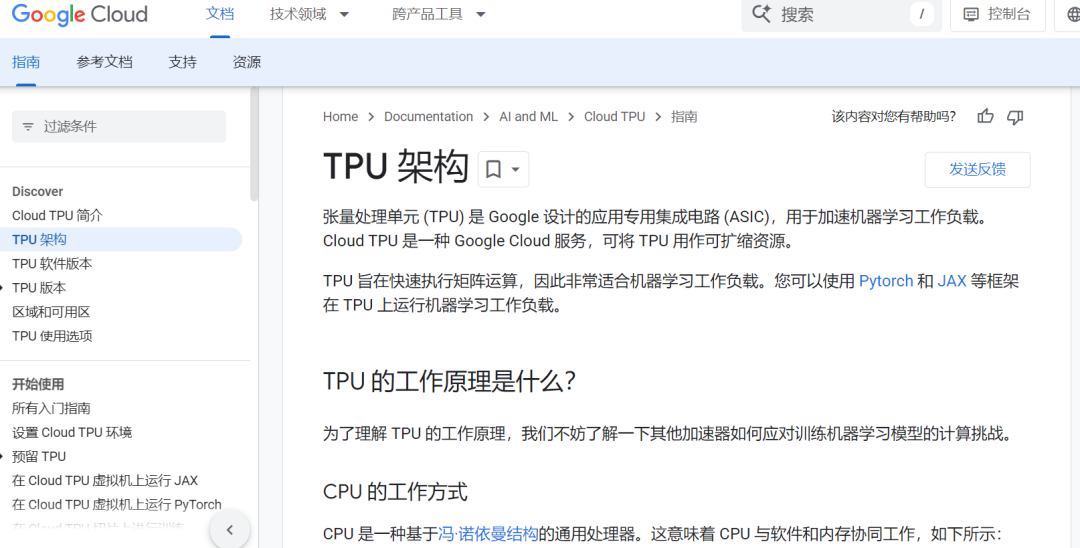The width and height of the screenshot is (1080, 548).
Task: Click the 开始使用 section heading
Action: click(38, 384)
